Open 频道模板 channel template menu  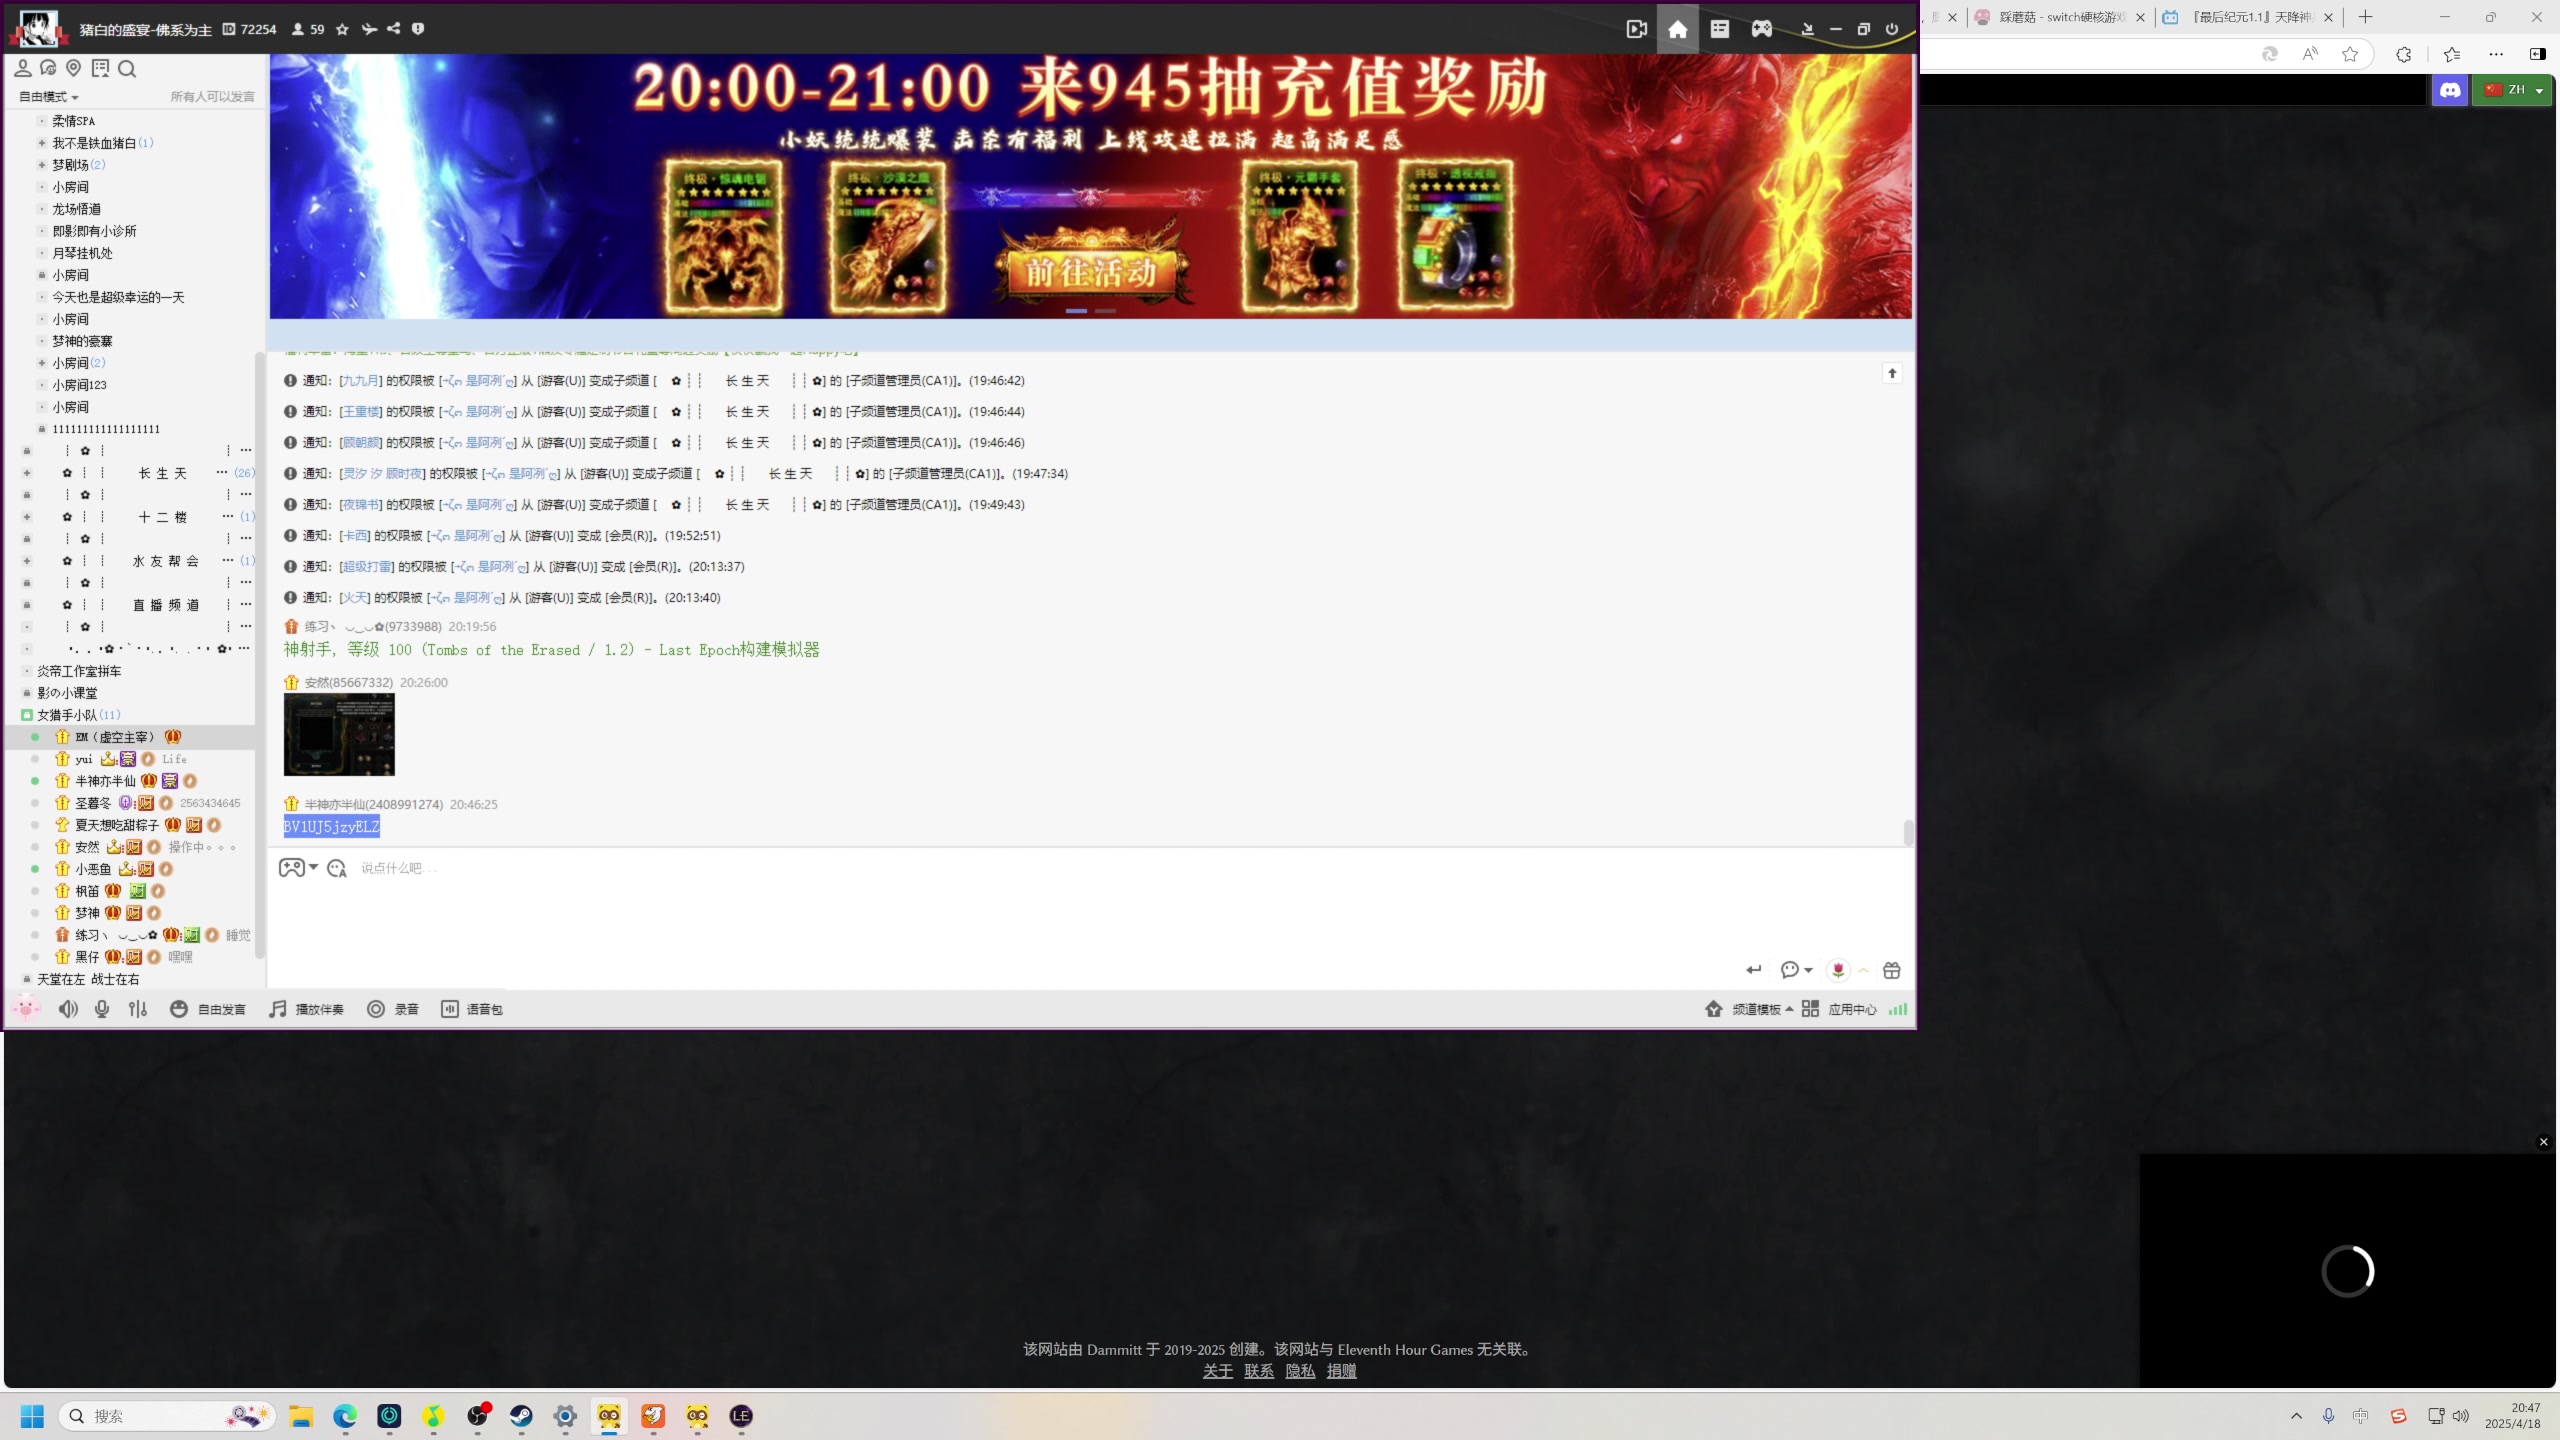1749,1009
